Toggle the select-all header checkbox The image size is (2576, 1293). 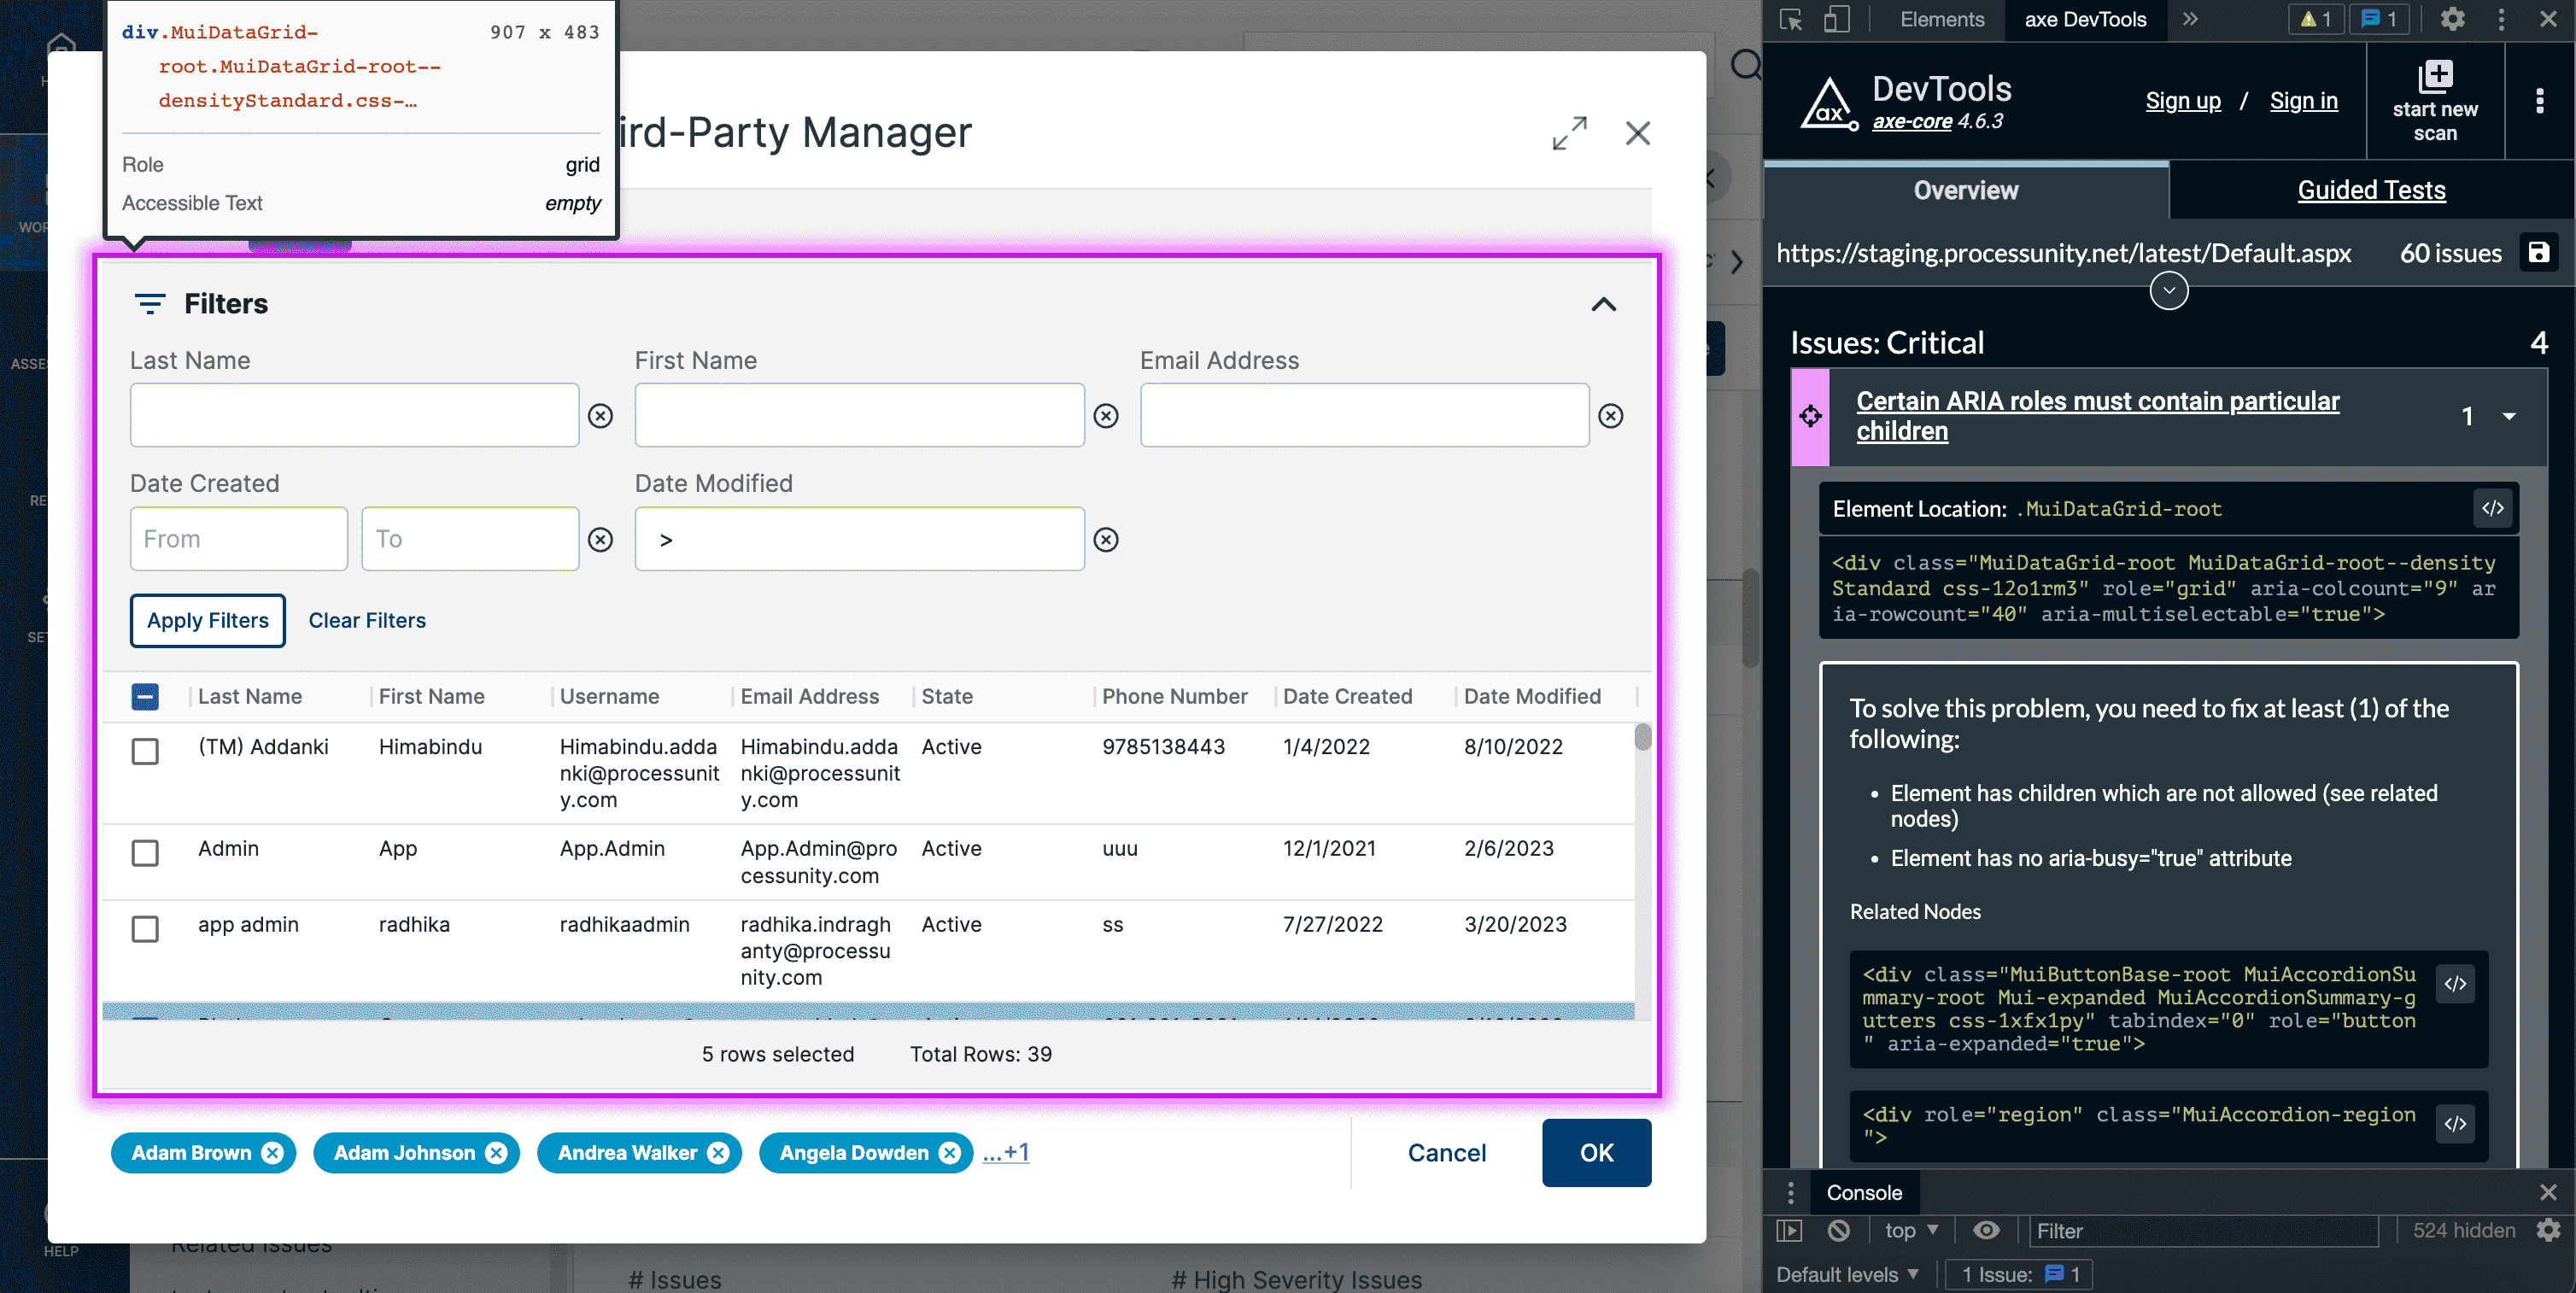tap(145, 697)
